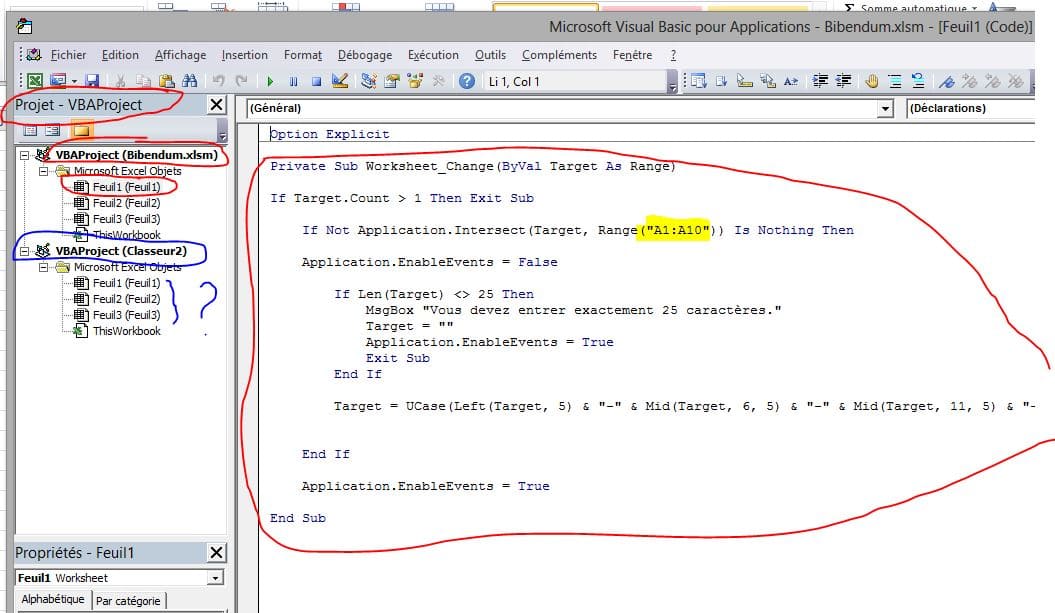Click the View Object icon in Project panel

click(x=52, y=131)
